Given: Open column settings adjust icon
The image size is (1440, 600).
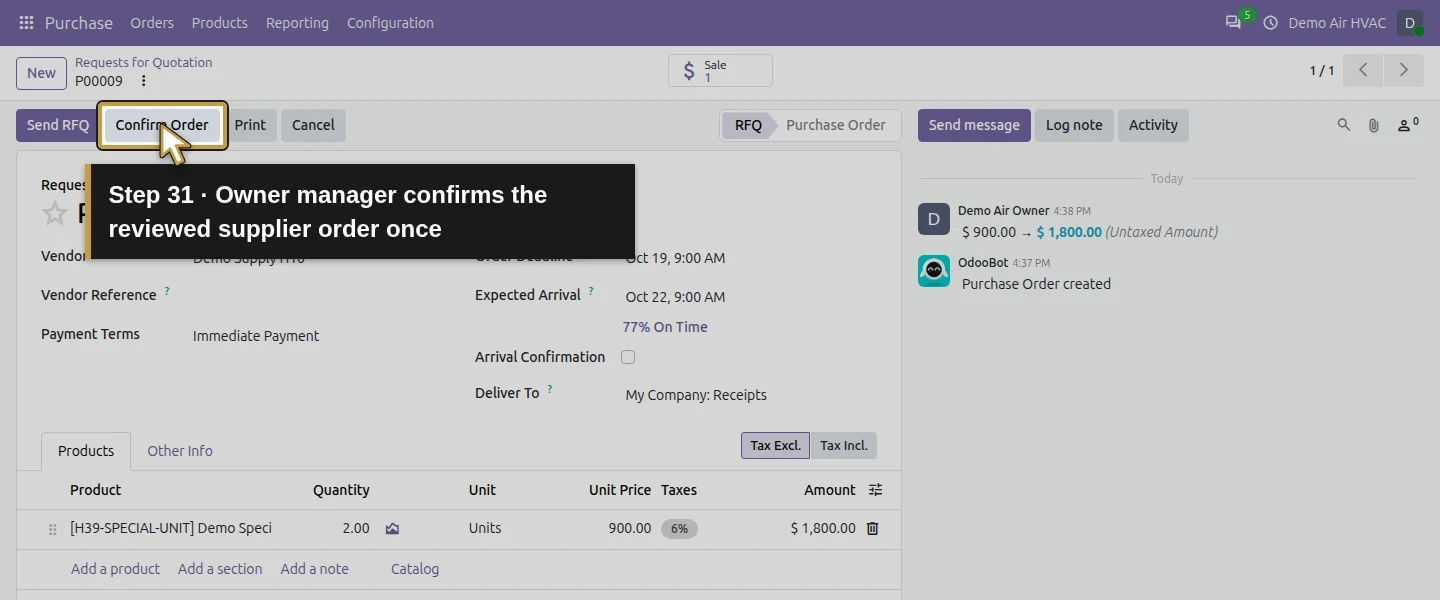Looking at the screenshot, I should (876, 490).
